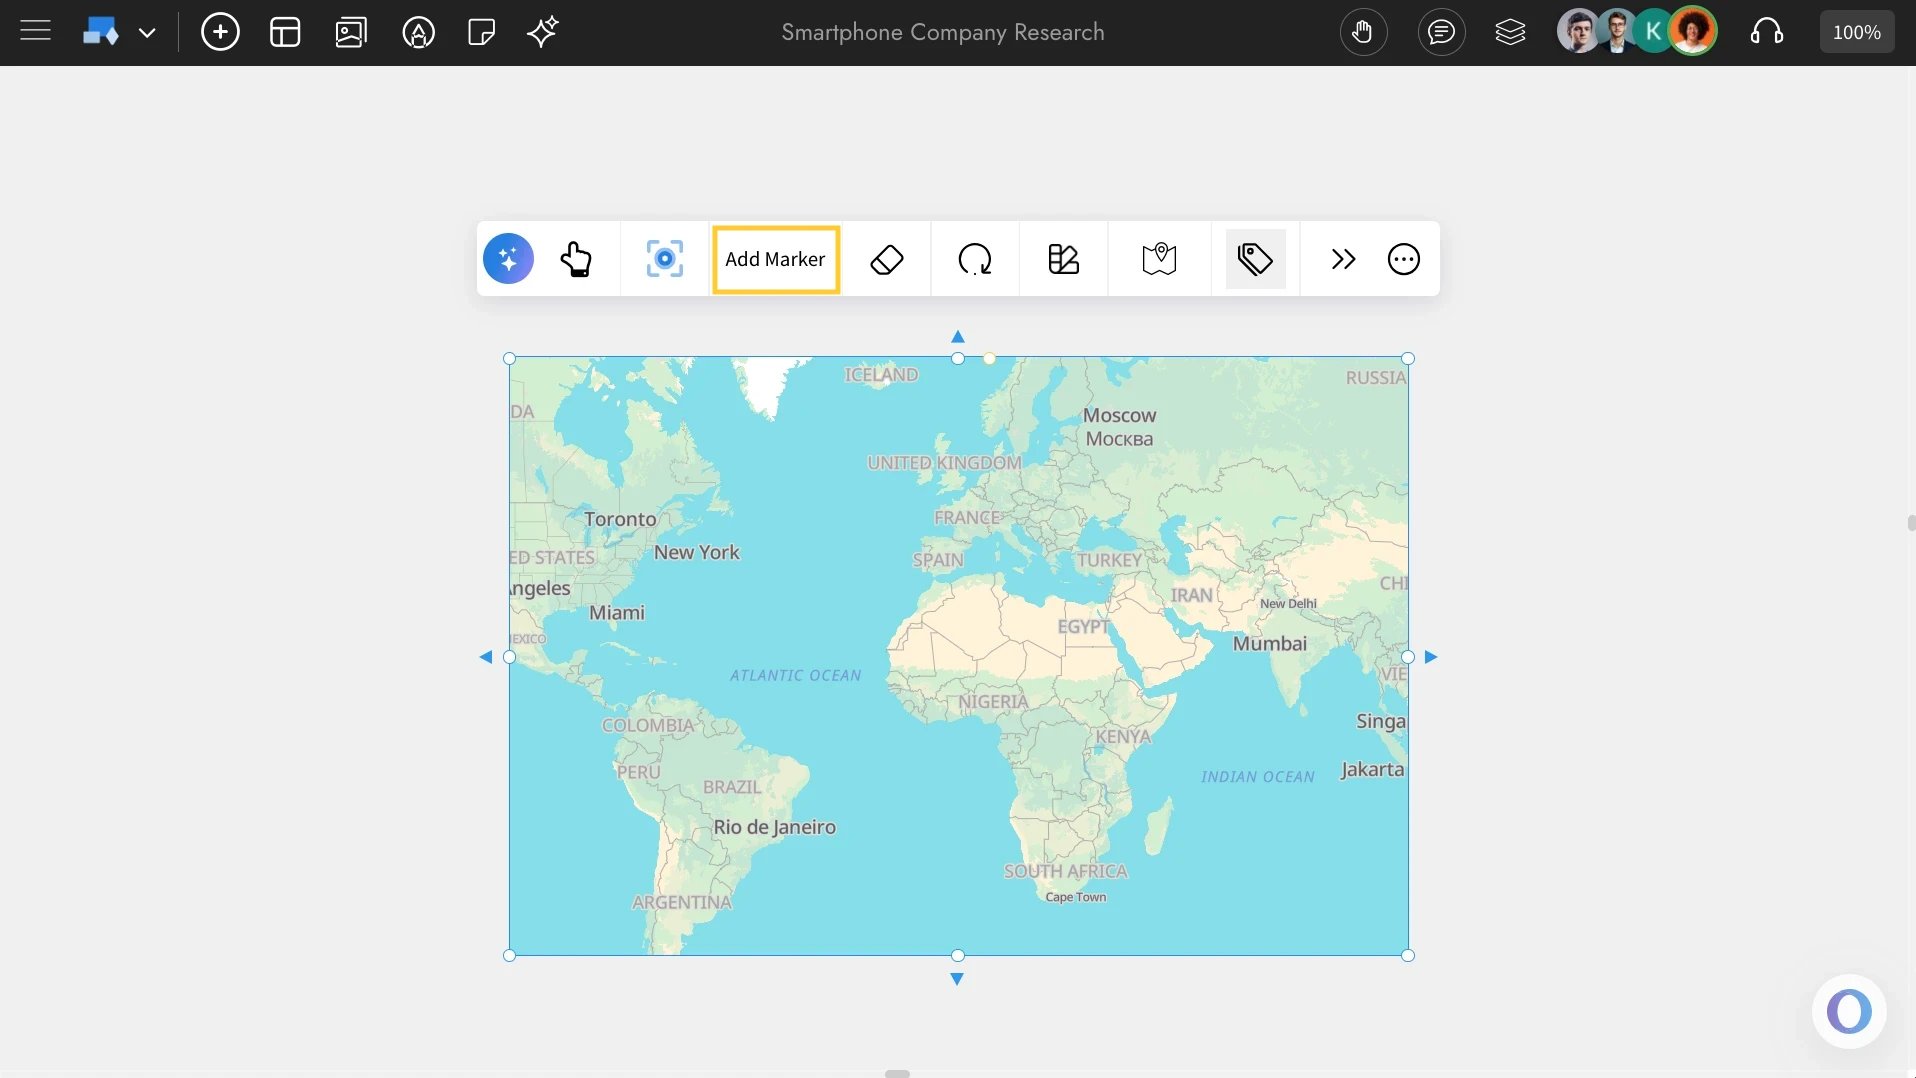The image size is (1916, 1078).
Task: Click the Add Marker button
Action: (775, 259)
